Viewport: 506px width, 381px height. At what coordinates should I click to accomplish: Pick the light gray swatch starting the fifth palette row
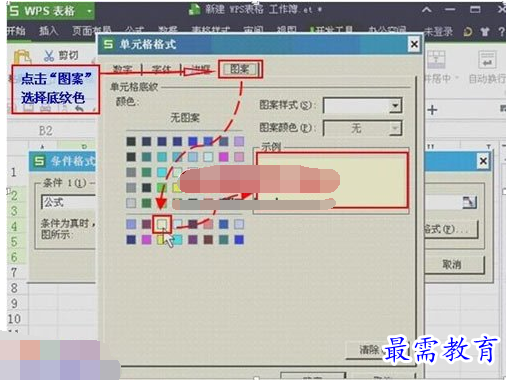131,203
